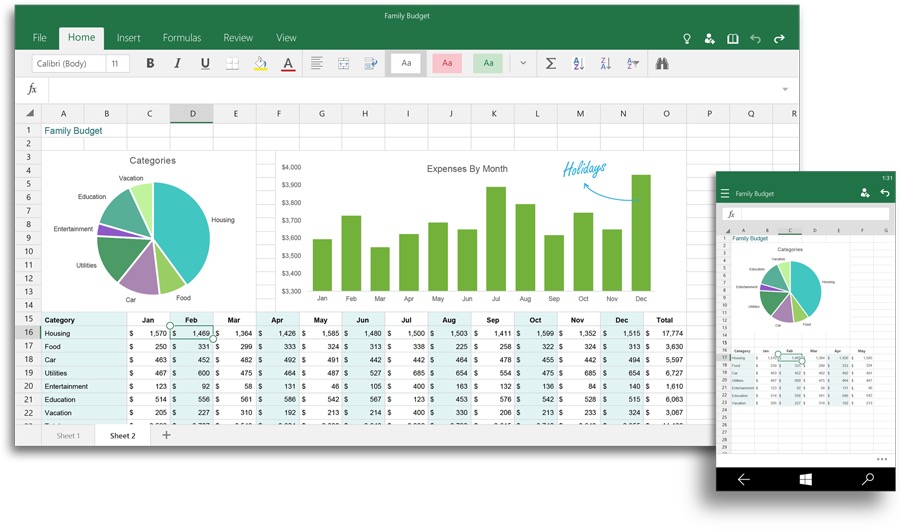Apply the red Bad cell style
900x530 pixels.
pos(447,64)
